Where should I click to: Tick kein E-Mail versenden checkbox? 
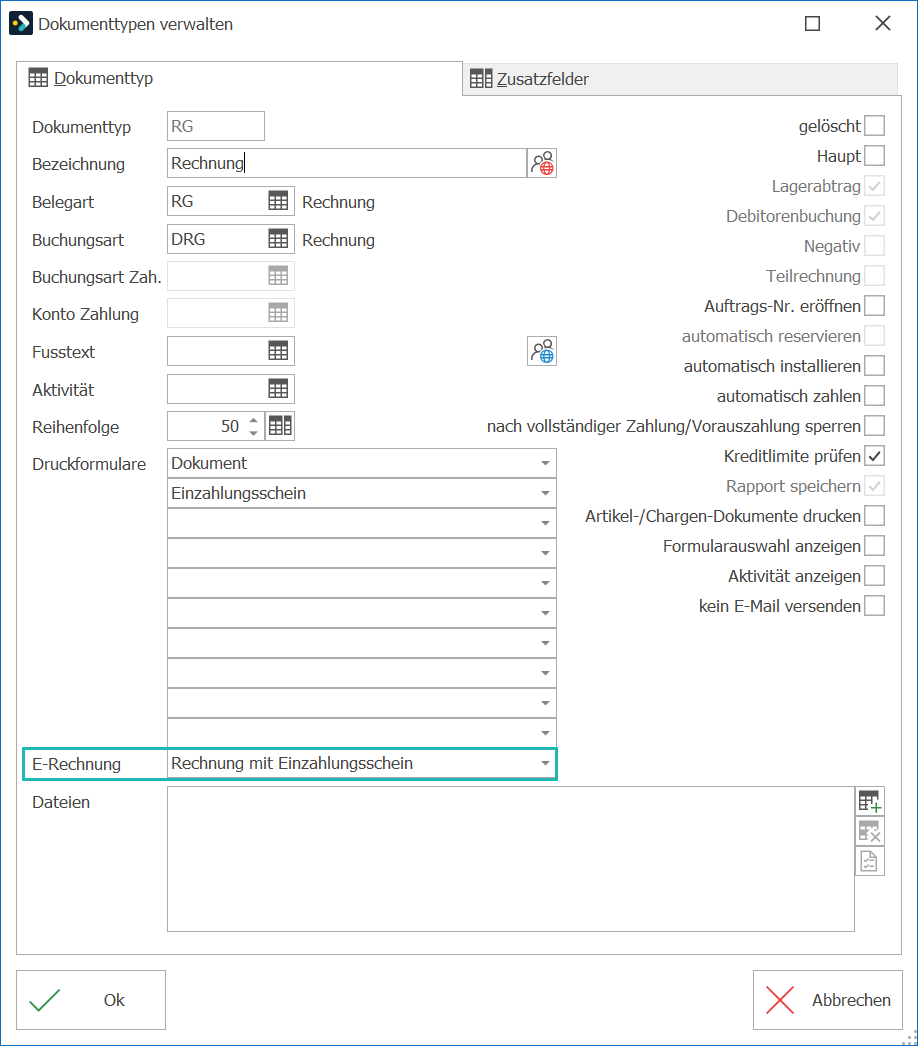point(875,606)
